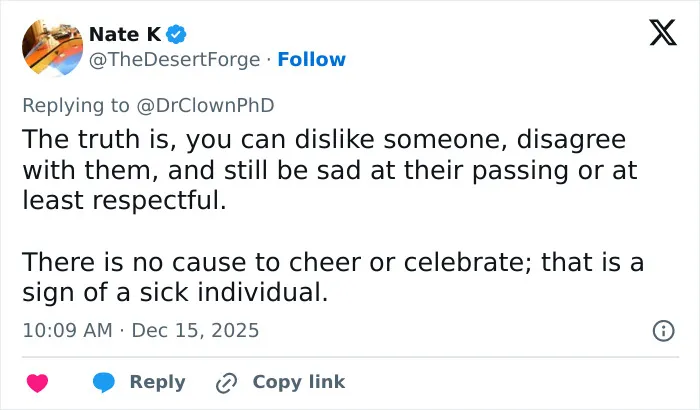Follow @TheDesertForge via the Follow link
The width and height of the screenshot is (700, 410).
(x=312, y=59)
